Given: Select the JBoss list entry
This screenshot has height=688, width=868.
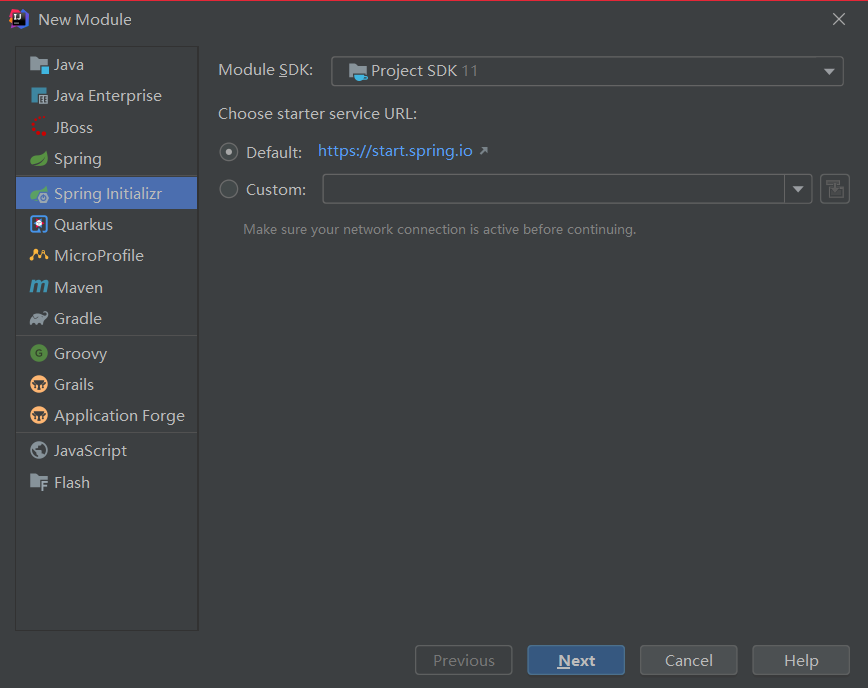Looking at the screenshot, I should 106,127.
